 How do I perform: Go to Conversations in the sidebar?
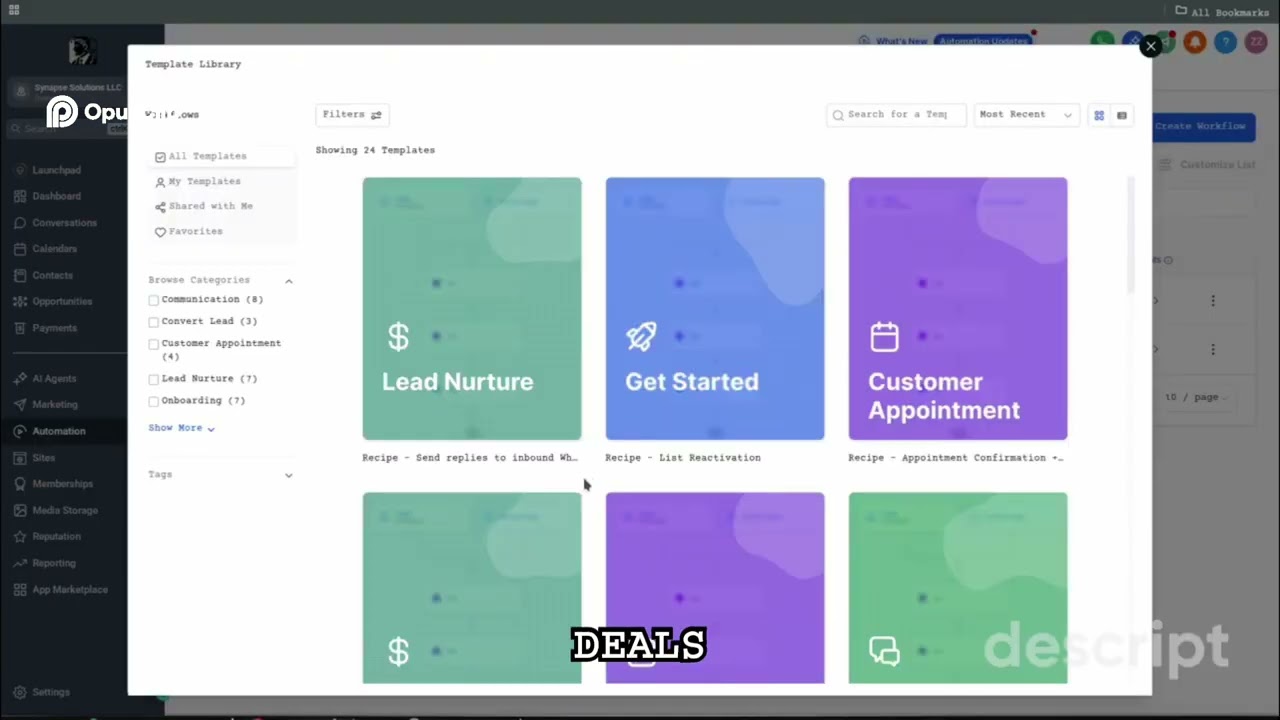(64, 223)
